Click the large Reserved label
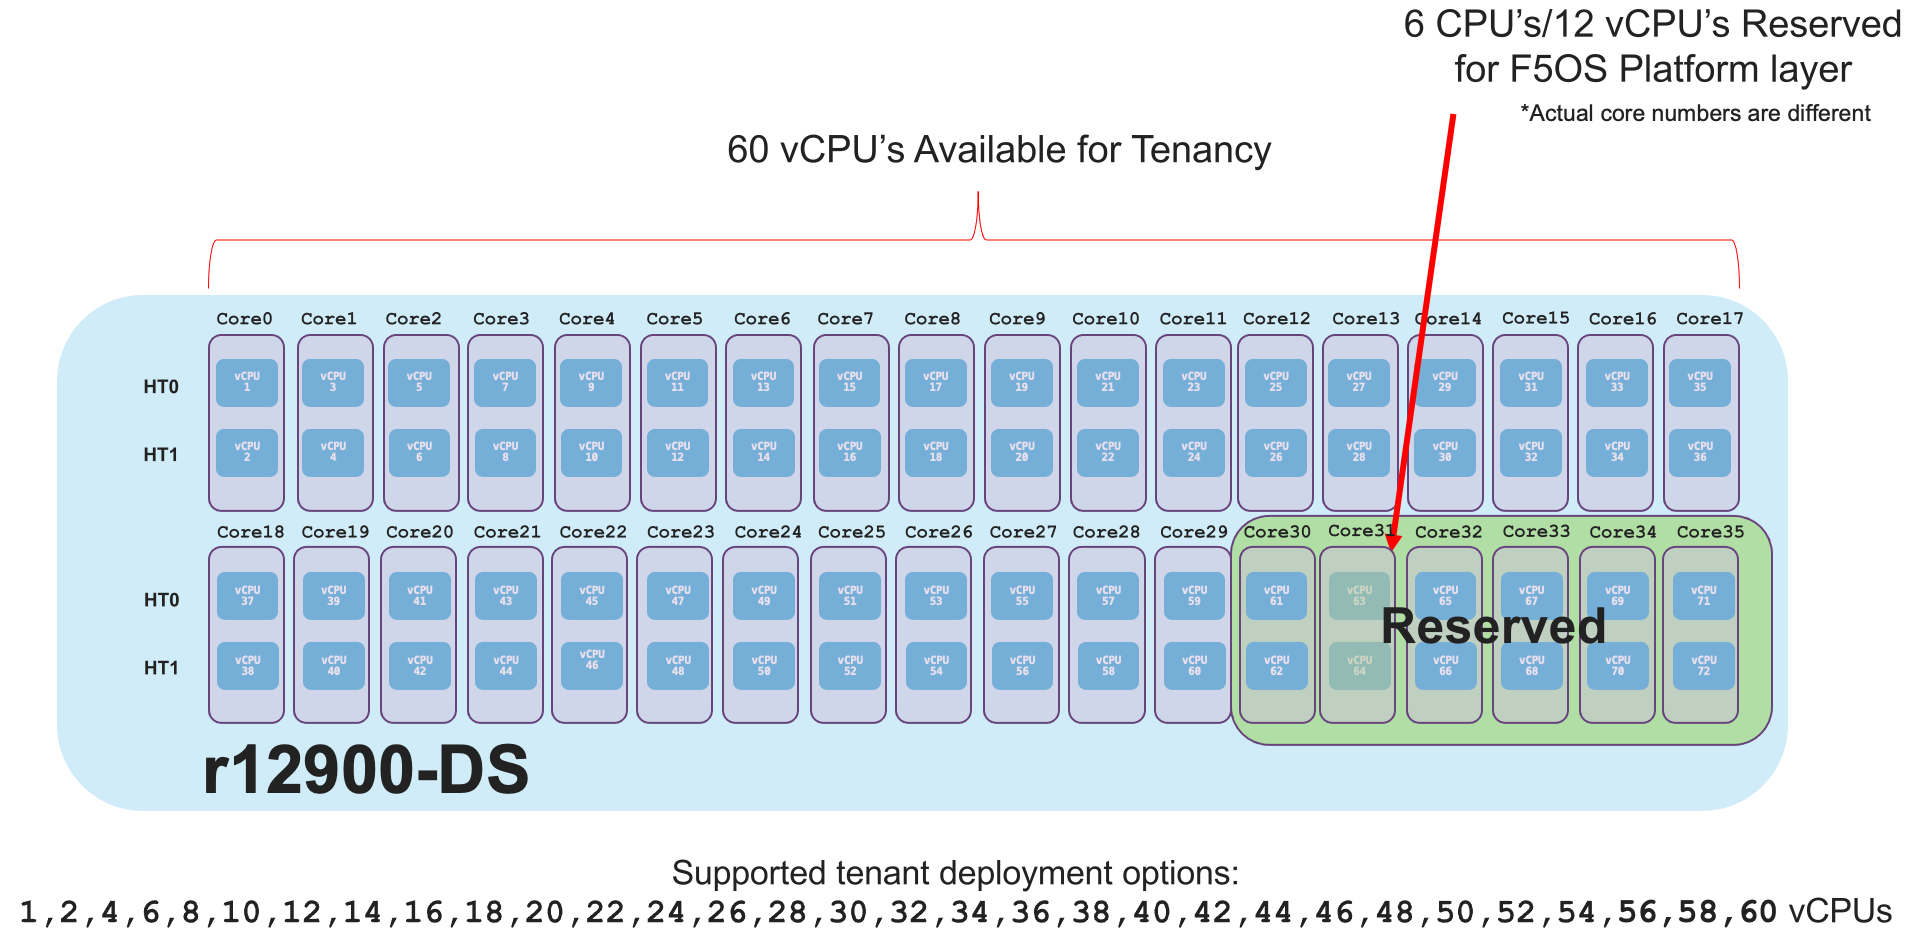The image size is (1908, 941). pos(1493,627)
